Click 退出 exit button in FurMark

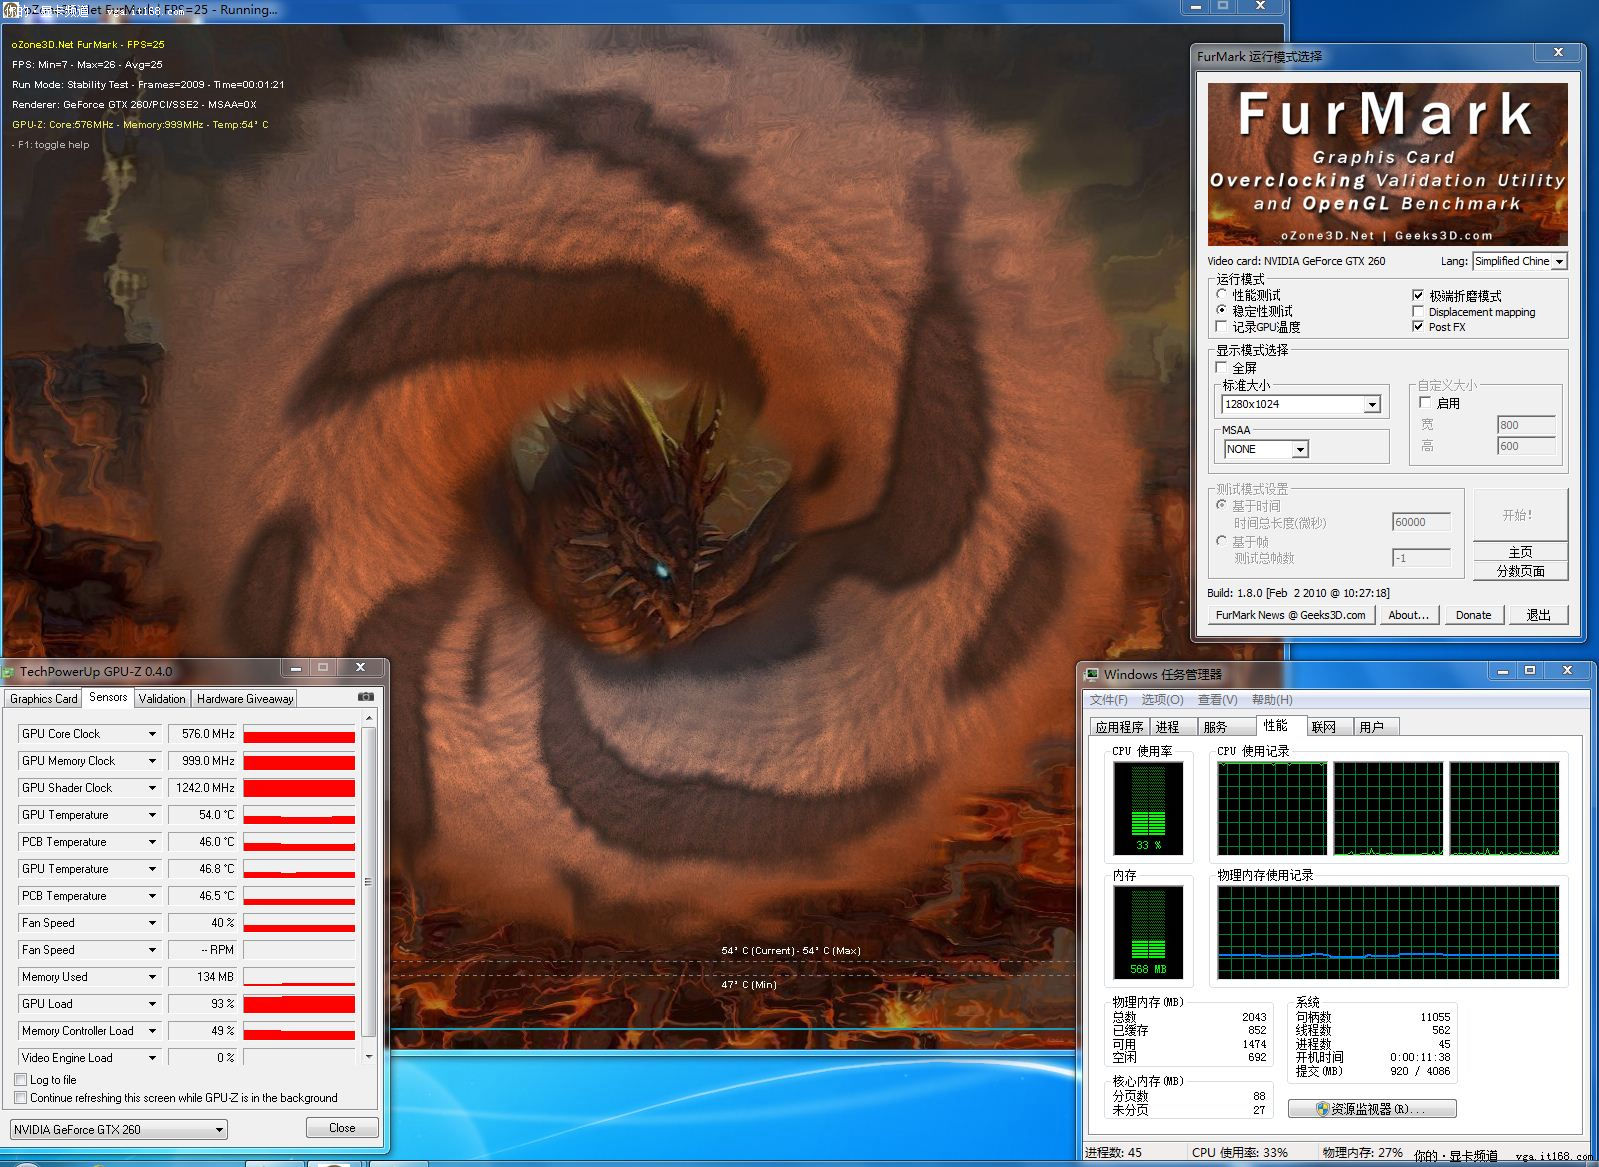[x=1538, y=615]
